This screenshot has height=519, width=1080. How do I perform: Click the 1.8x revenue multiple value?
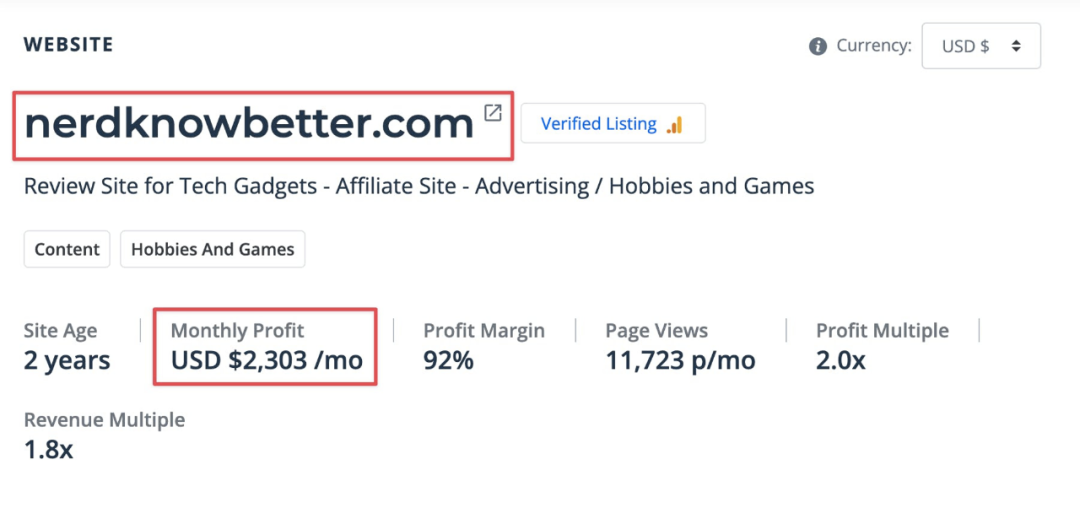(x=48, y=450)
